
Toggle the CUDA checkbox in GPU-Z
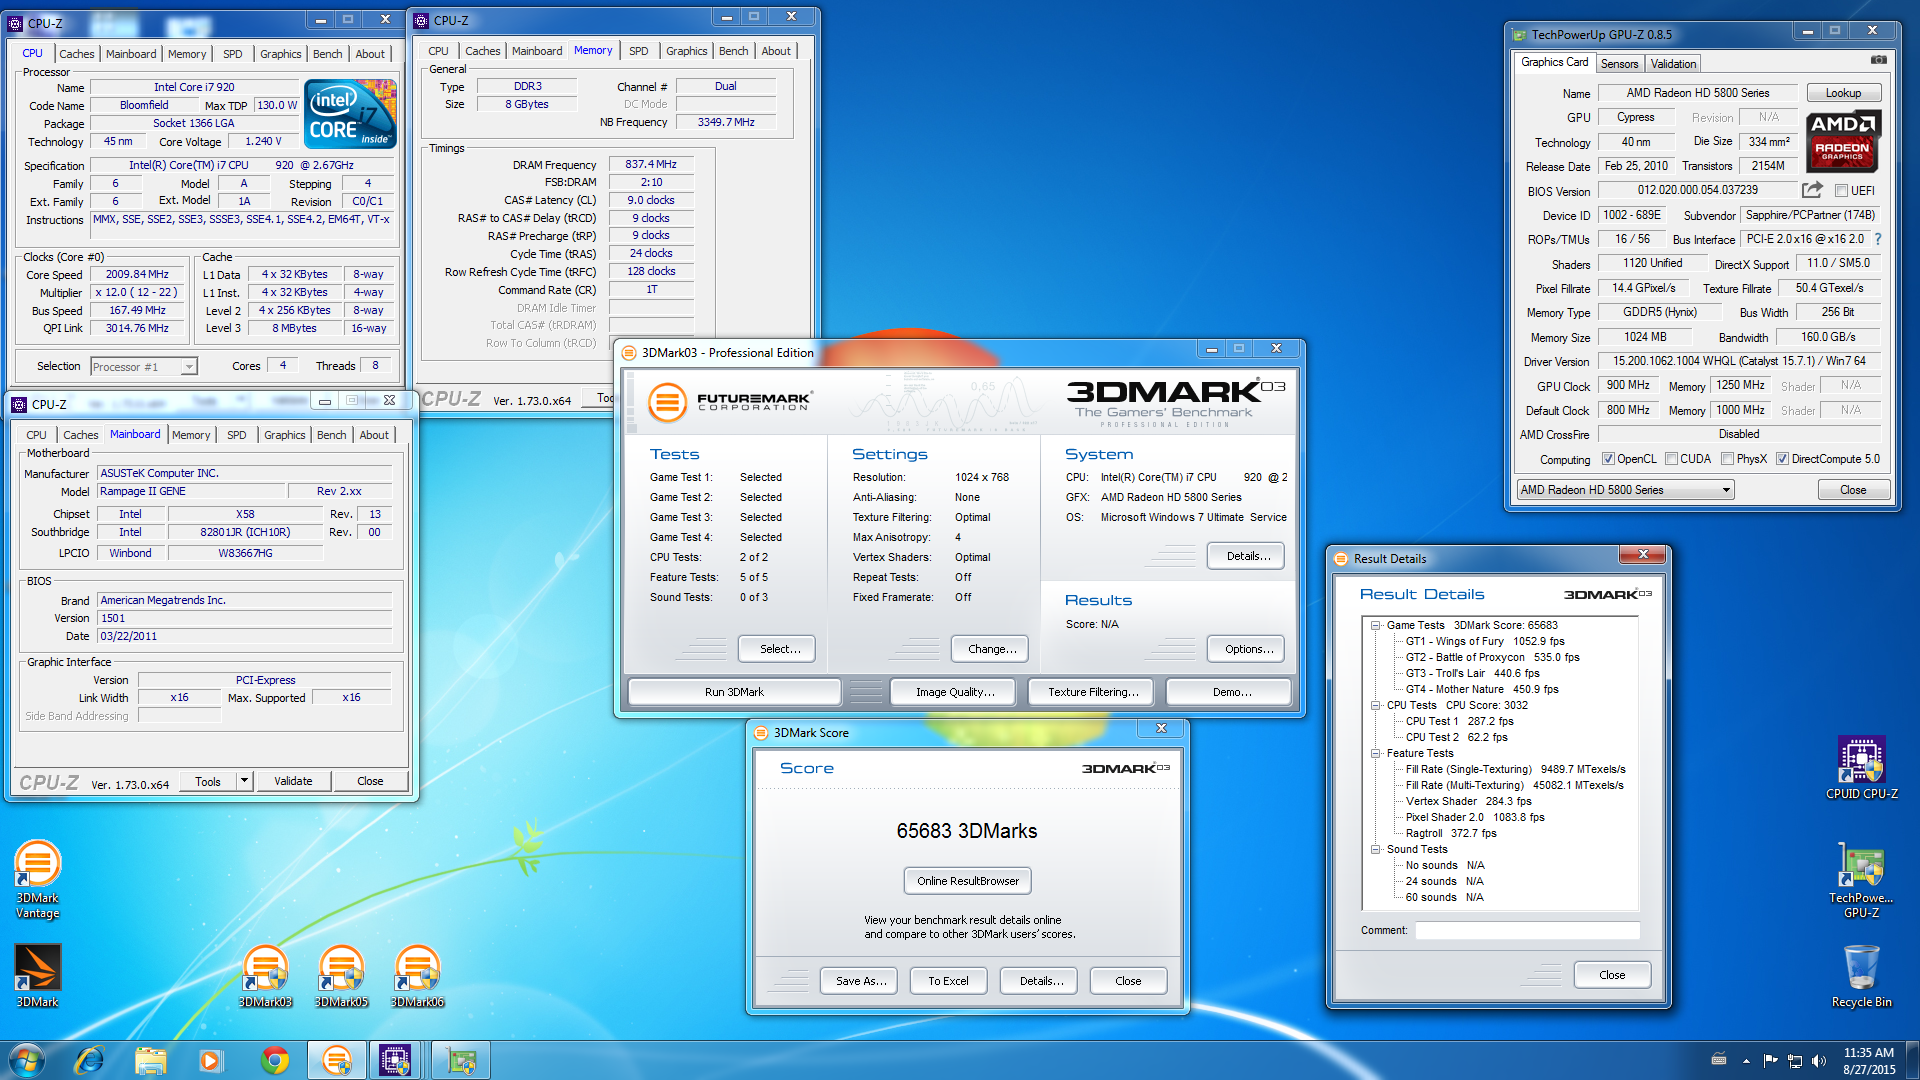point(1670,459)
